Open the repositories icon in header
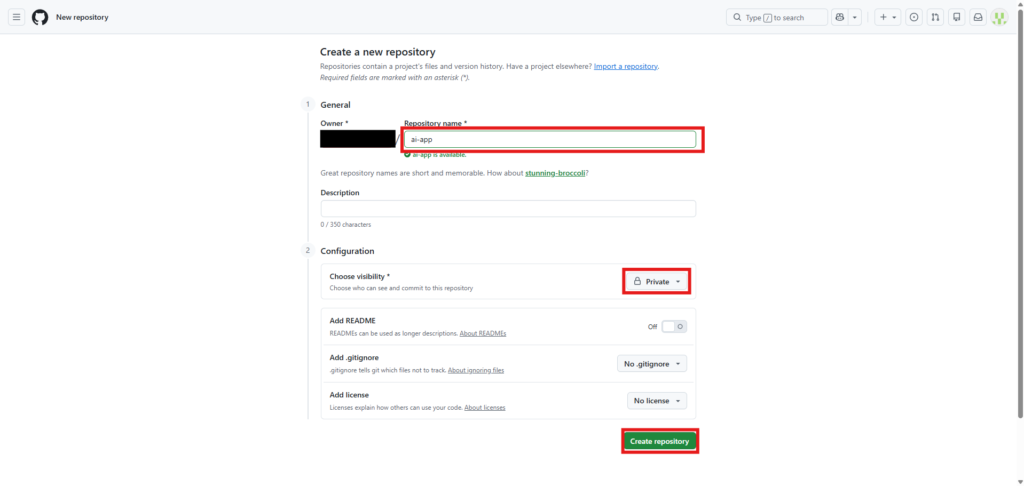The width and height of the screenshot is (1024, 486). coord(957,18)
